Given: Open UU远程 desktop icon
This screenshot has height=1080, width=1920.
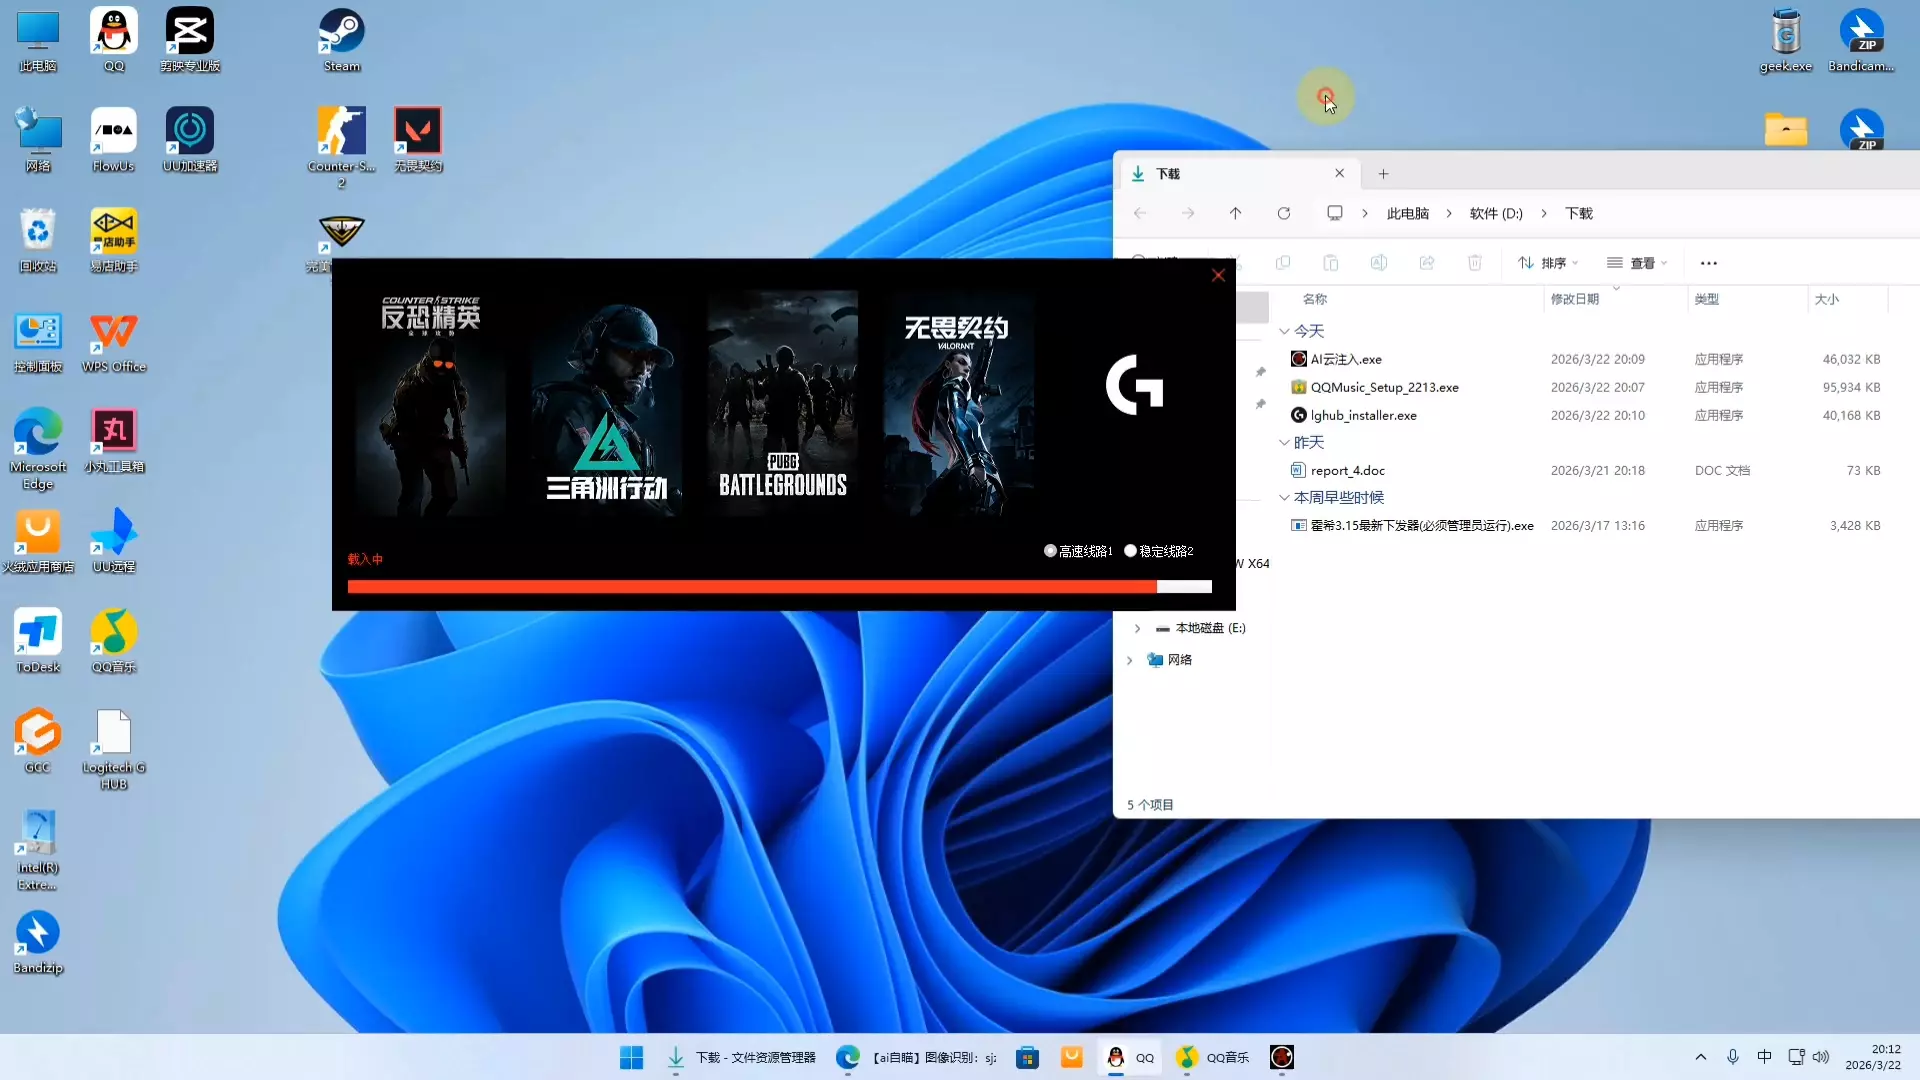Looking at the screenshot, I should 114,541.
